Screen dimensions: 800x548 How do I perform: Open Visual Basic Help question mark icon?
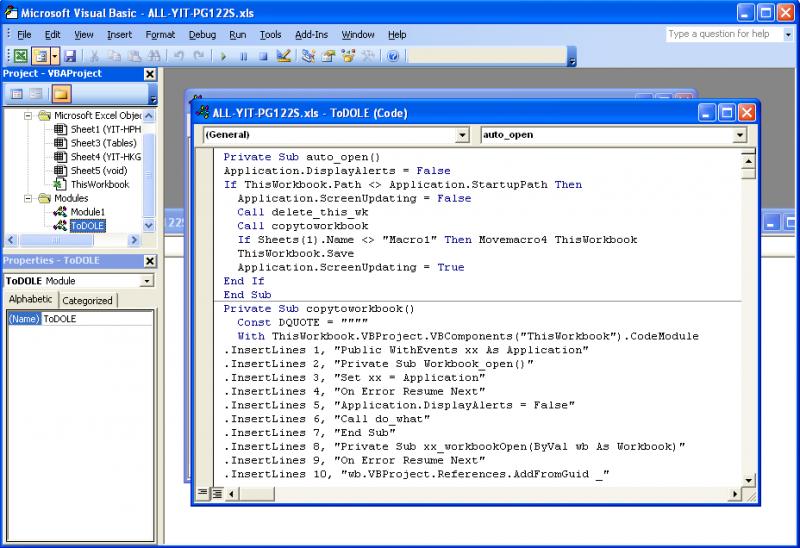point(392,56)
